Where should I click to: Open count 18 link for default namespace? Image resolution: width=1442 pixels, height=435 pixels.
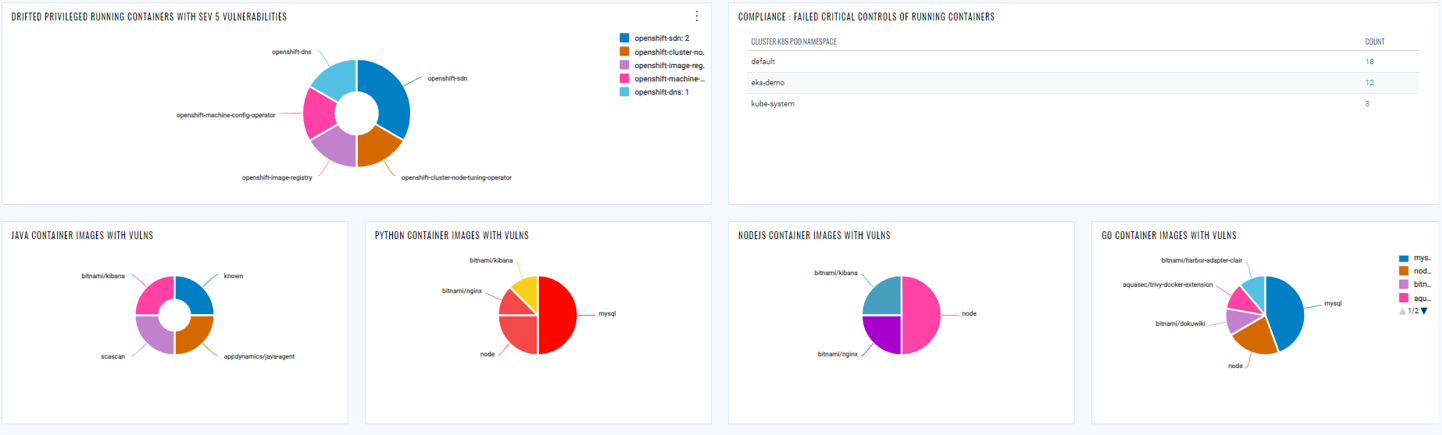(x=1369, y=62)
